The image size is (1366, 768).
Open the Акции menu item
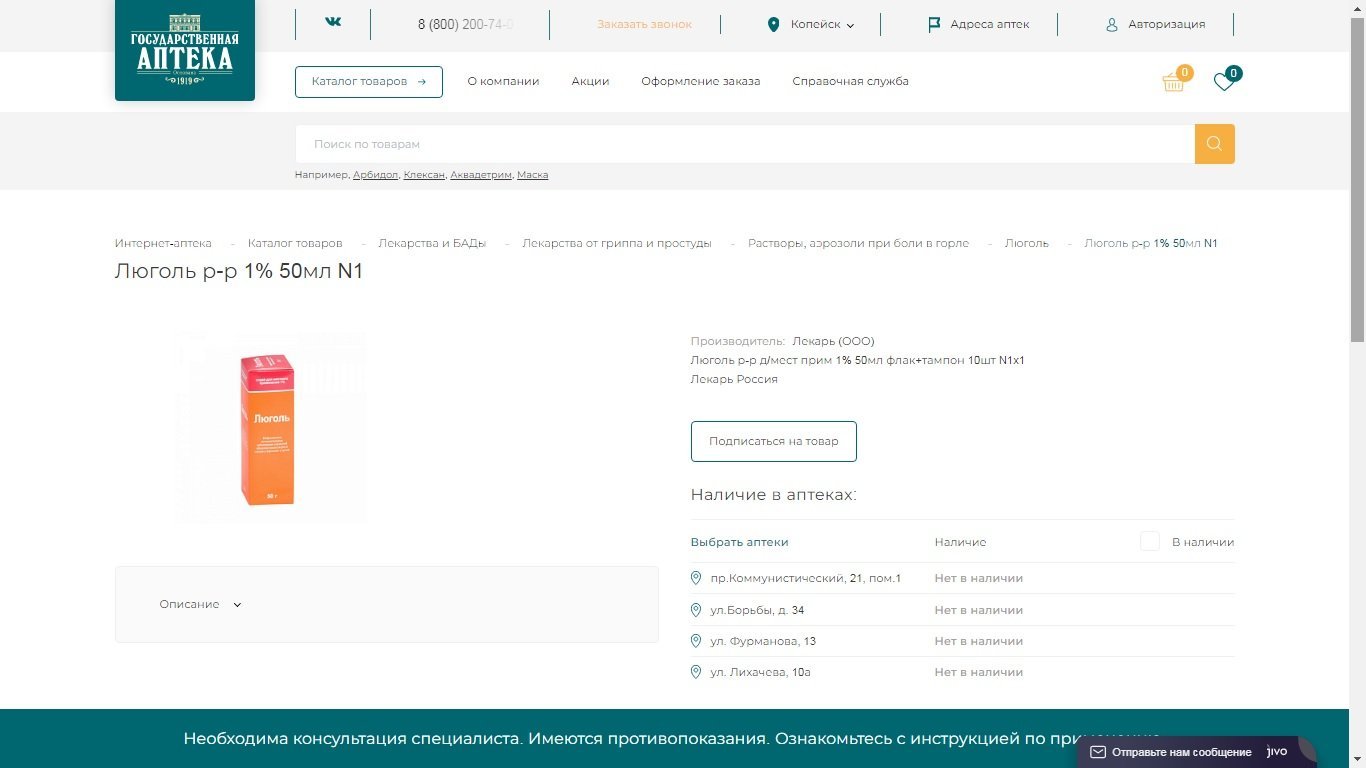(x=590, y=81)
